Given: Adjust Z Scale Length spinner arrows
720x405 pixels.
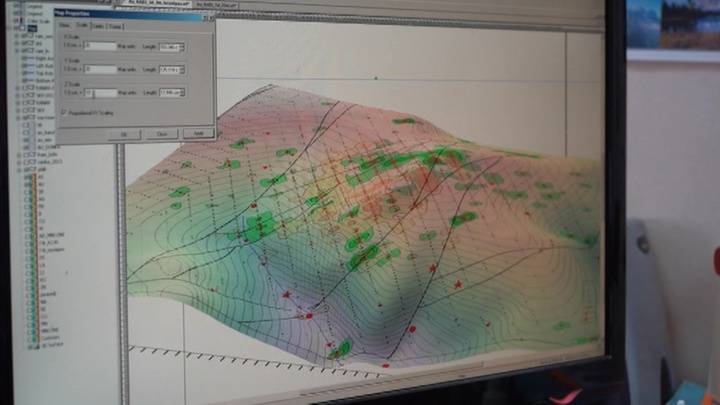Looking at the screenshot, I should pos(182,92).
